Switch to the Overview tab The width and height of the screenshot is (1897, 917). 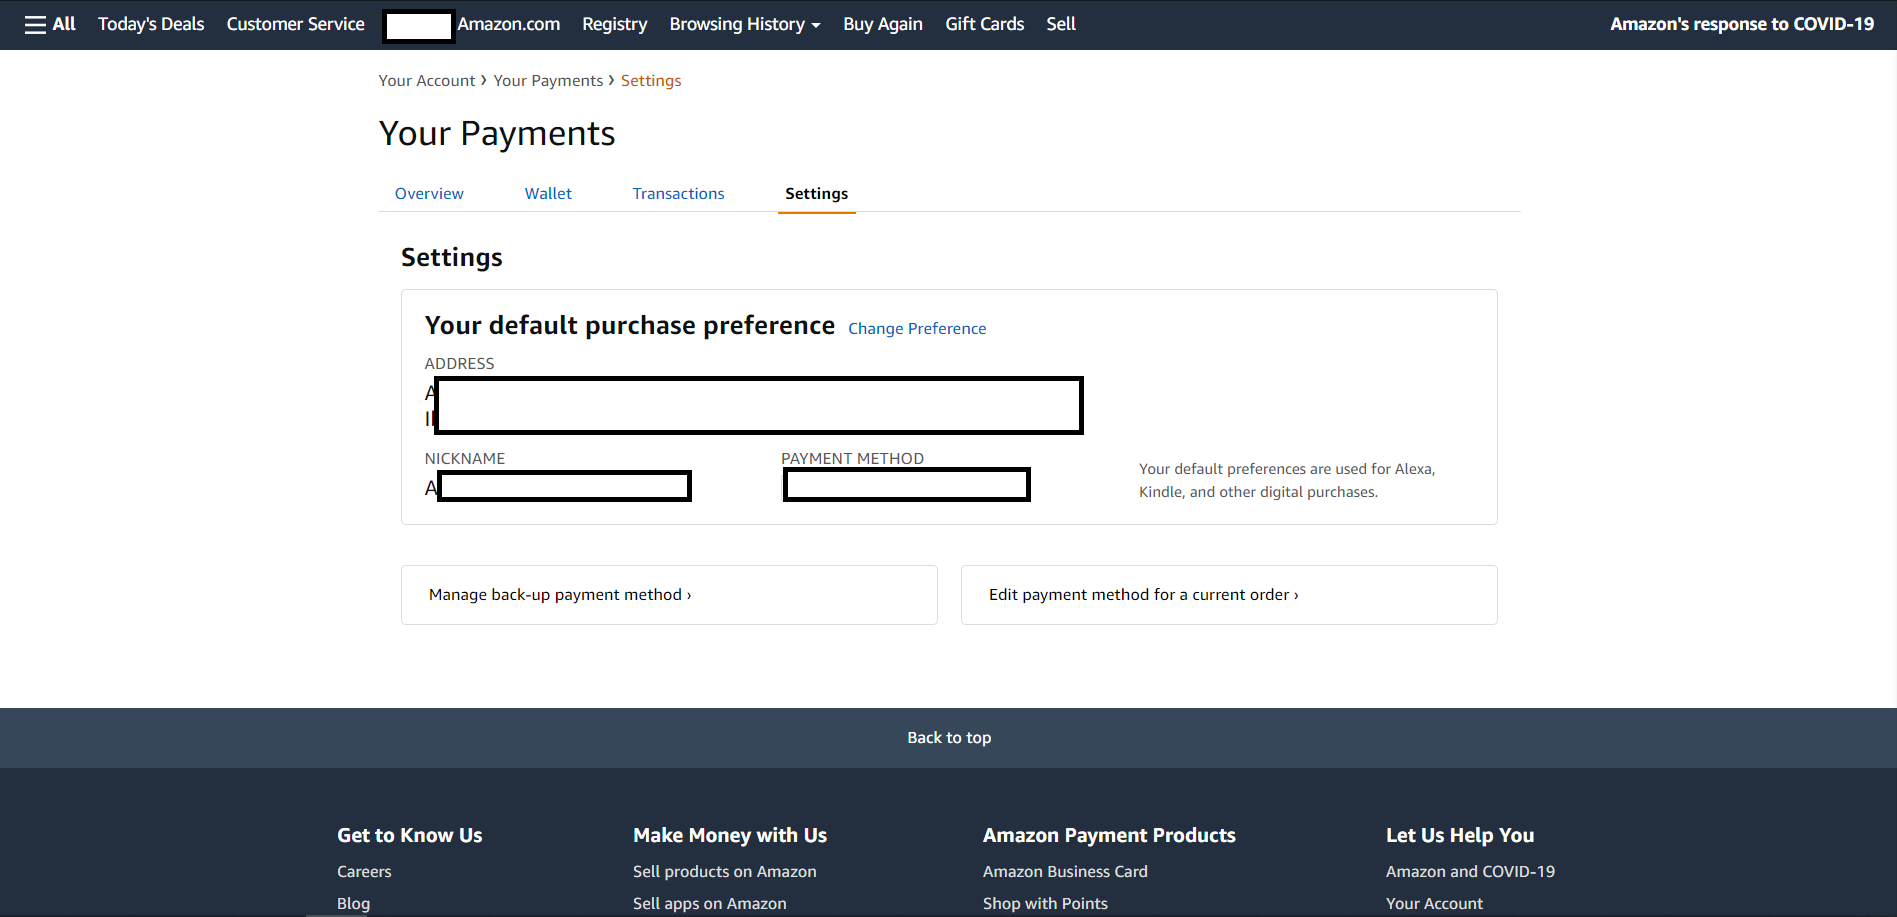coord(428,193)
